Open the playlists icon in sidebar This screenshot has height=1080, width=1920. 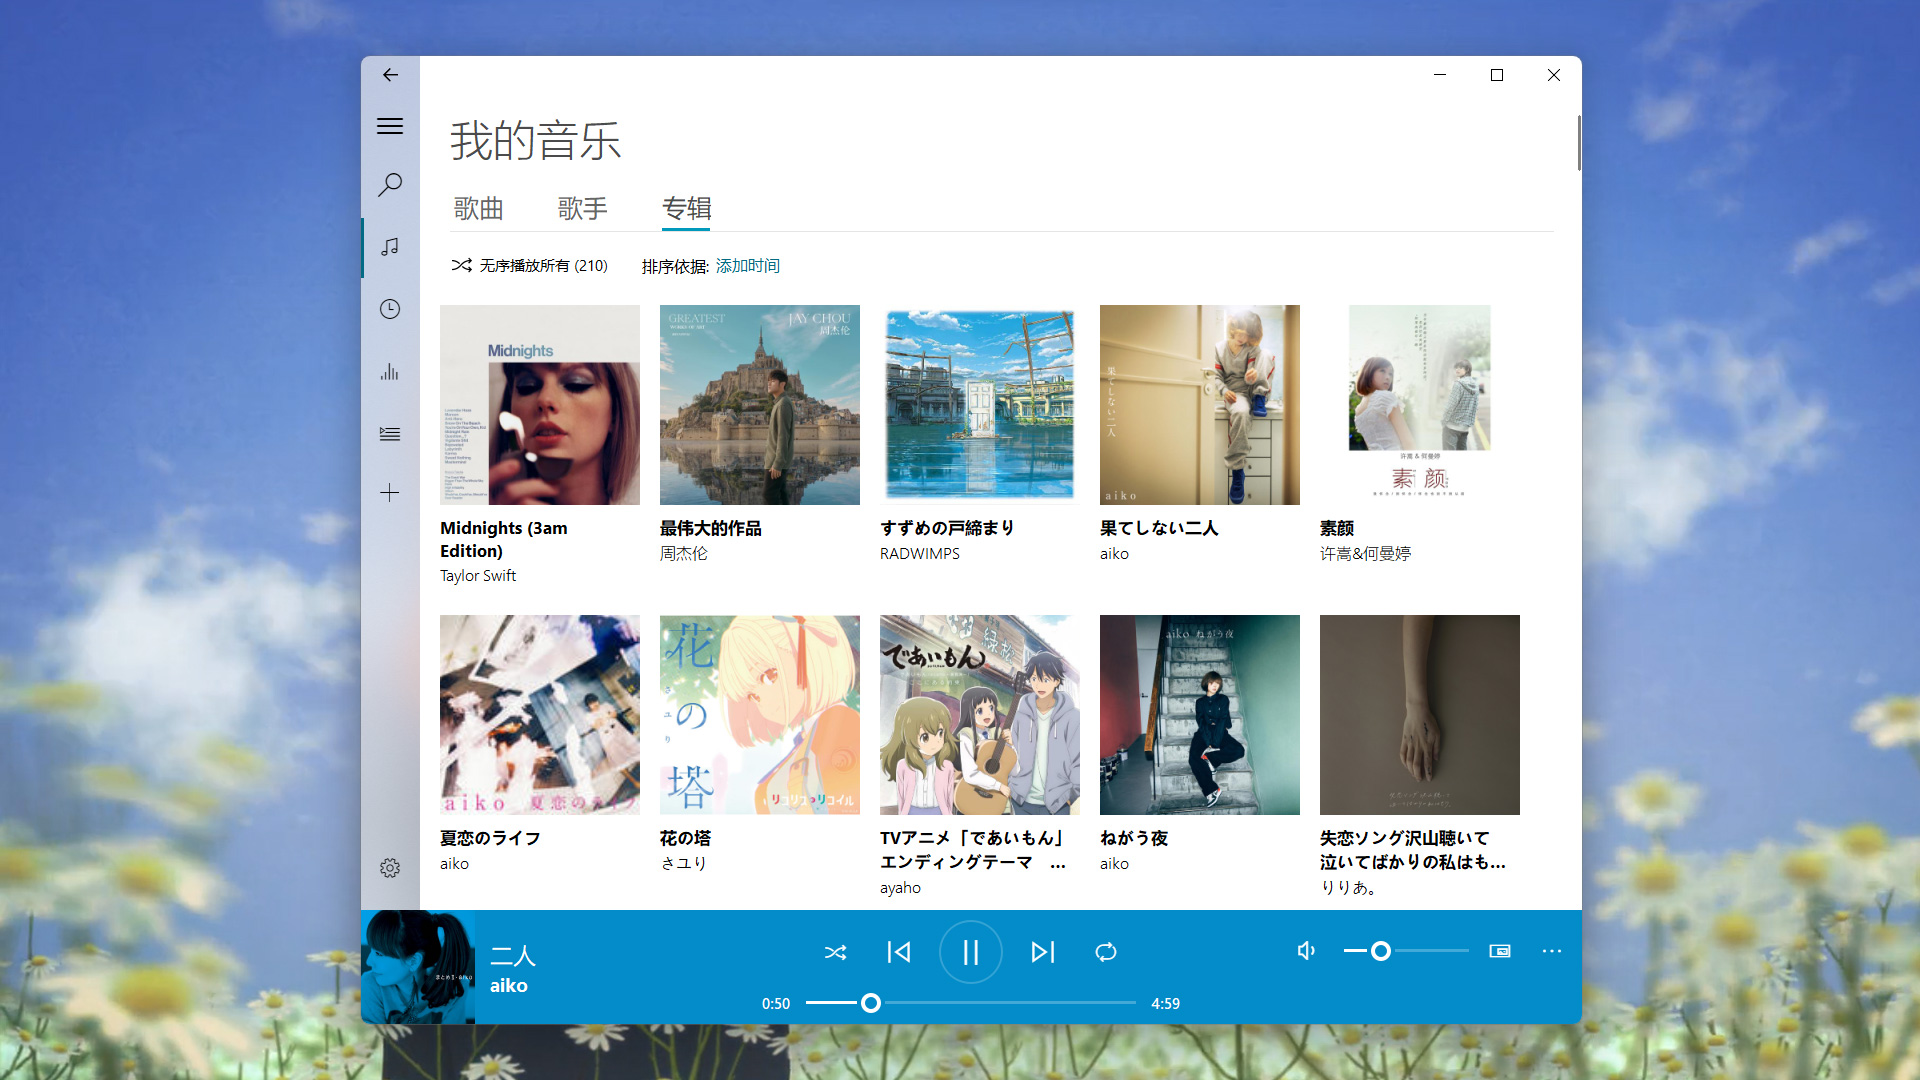(390, 433)
